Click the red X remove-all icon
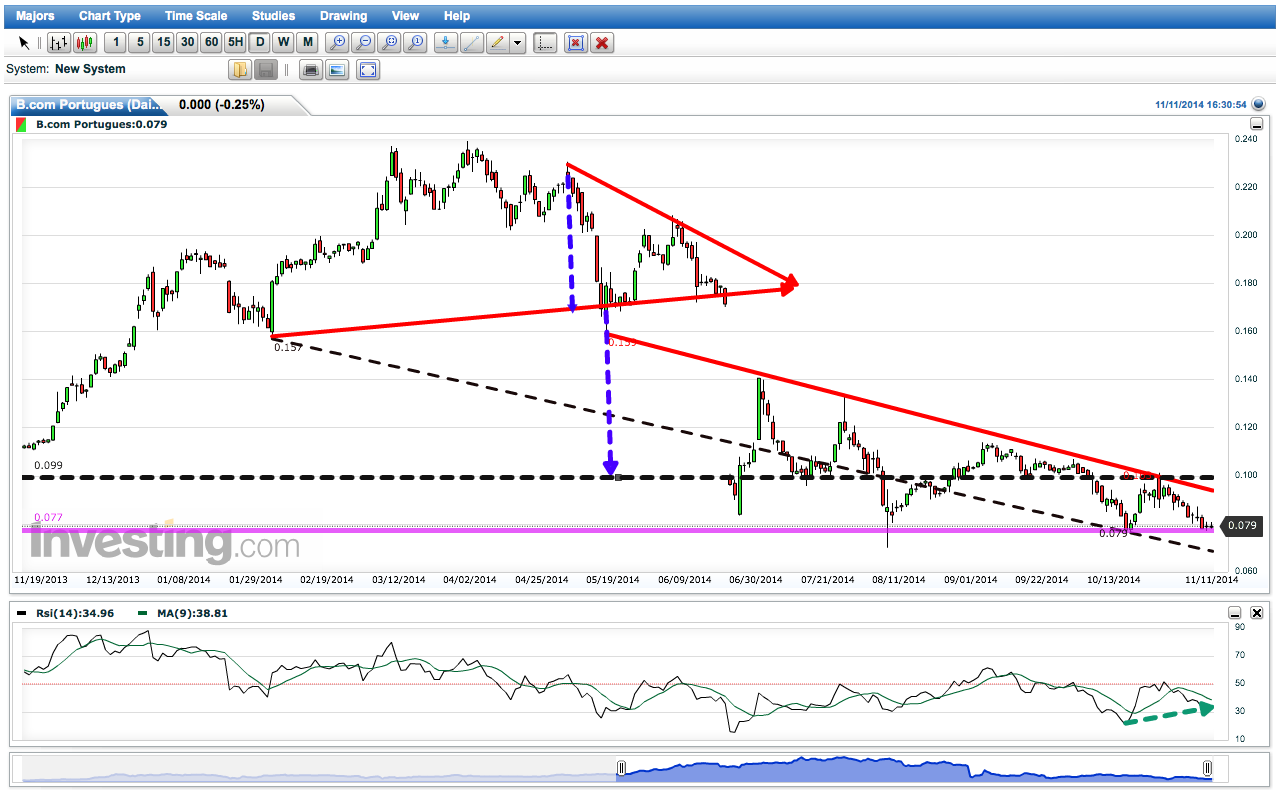 click(601, 43)
